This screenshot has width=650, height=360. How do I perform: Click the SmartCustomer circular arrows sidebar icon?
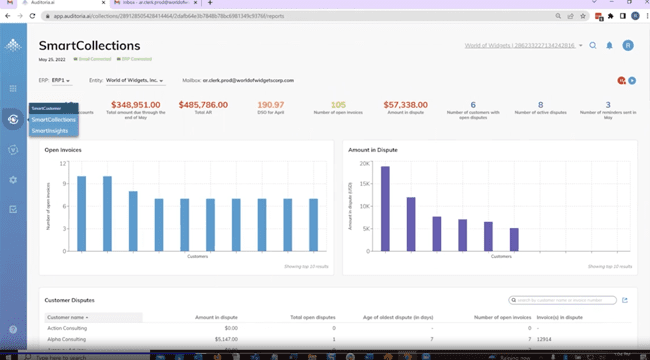13,119
